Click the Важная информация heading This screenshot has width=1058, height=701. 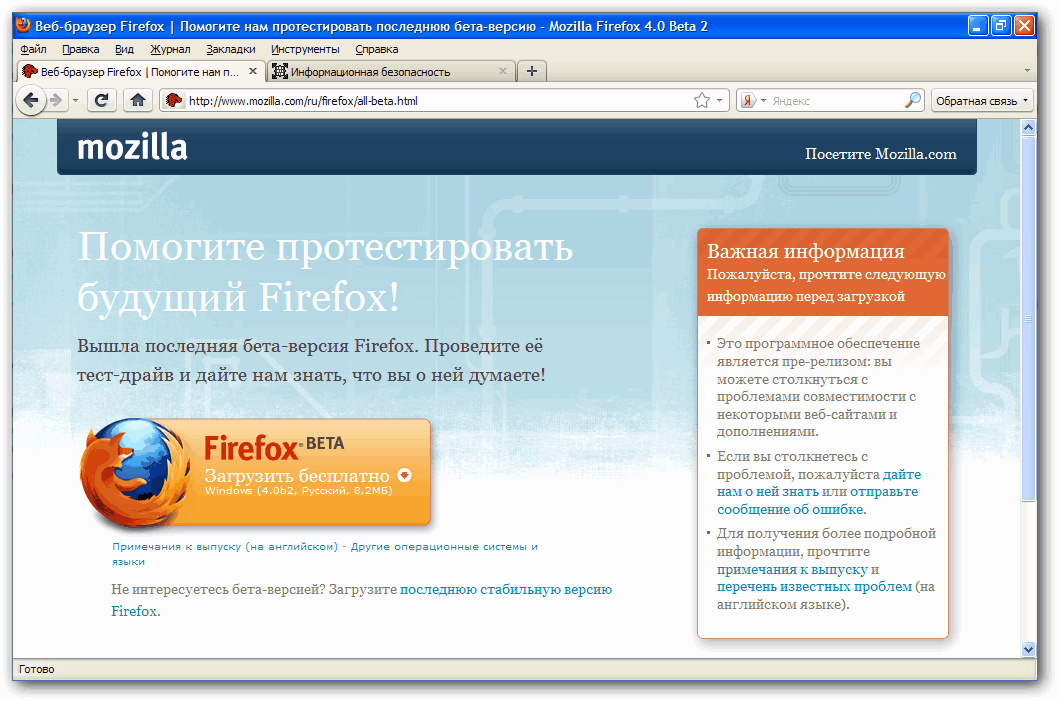click(806, 251)
